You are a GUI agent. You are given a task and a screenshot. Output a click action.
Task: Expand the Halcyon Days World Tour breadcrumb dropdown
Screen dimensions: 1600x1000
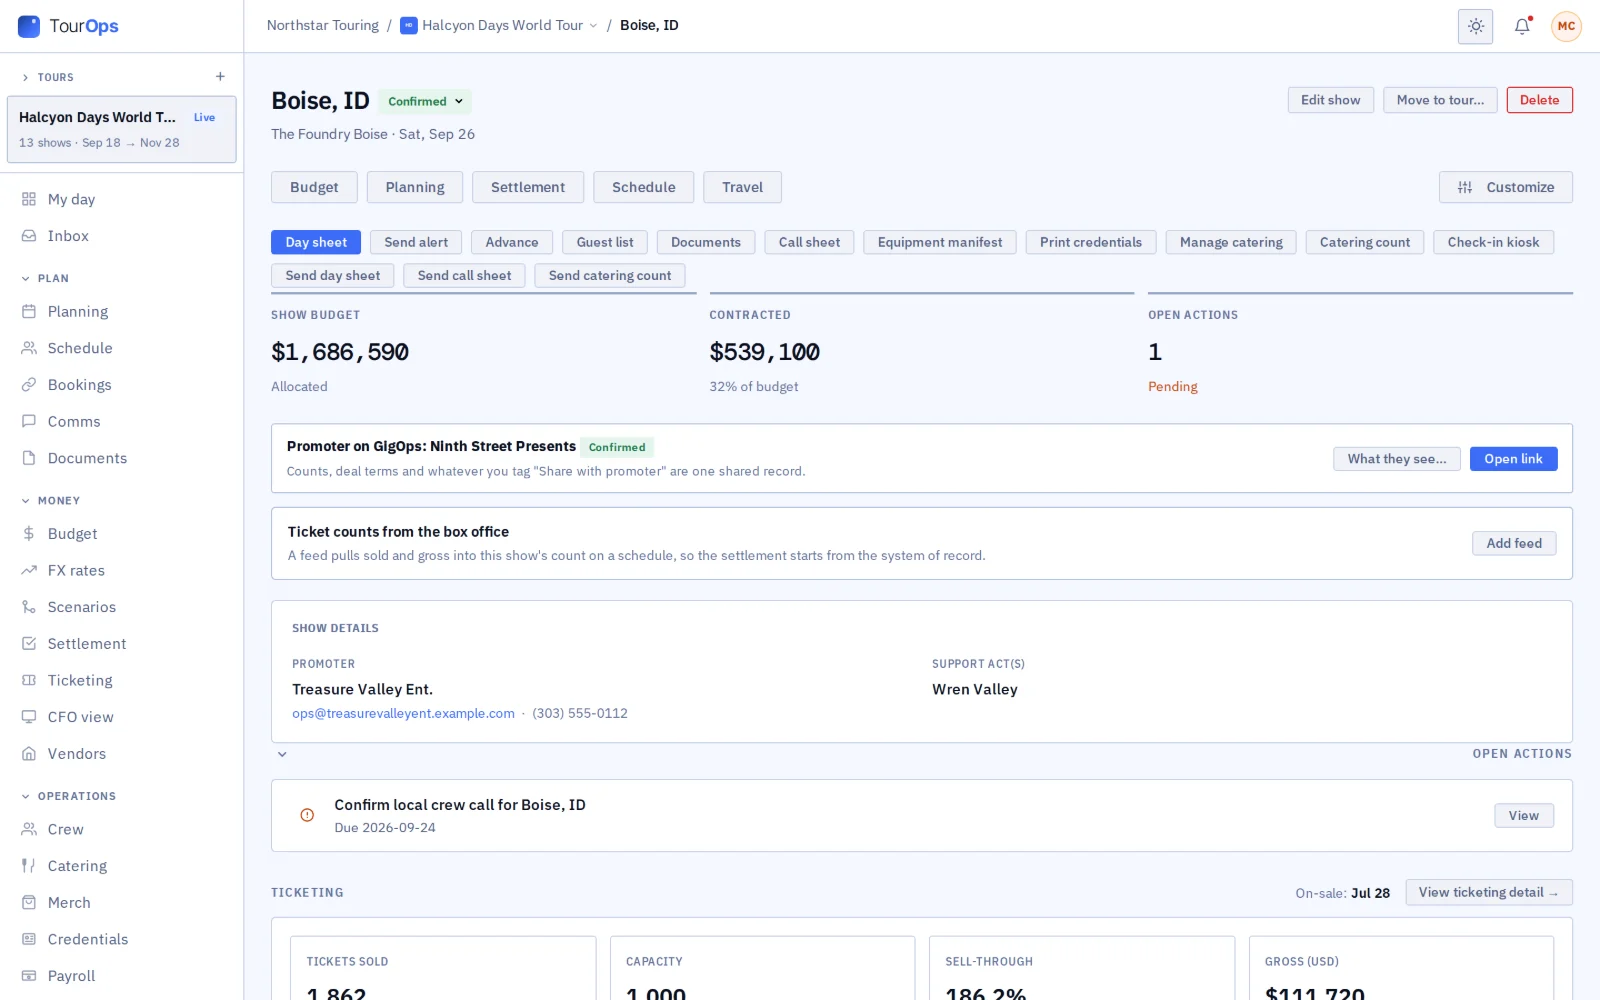pyautogui.click(x=593, y=26)
